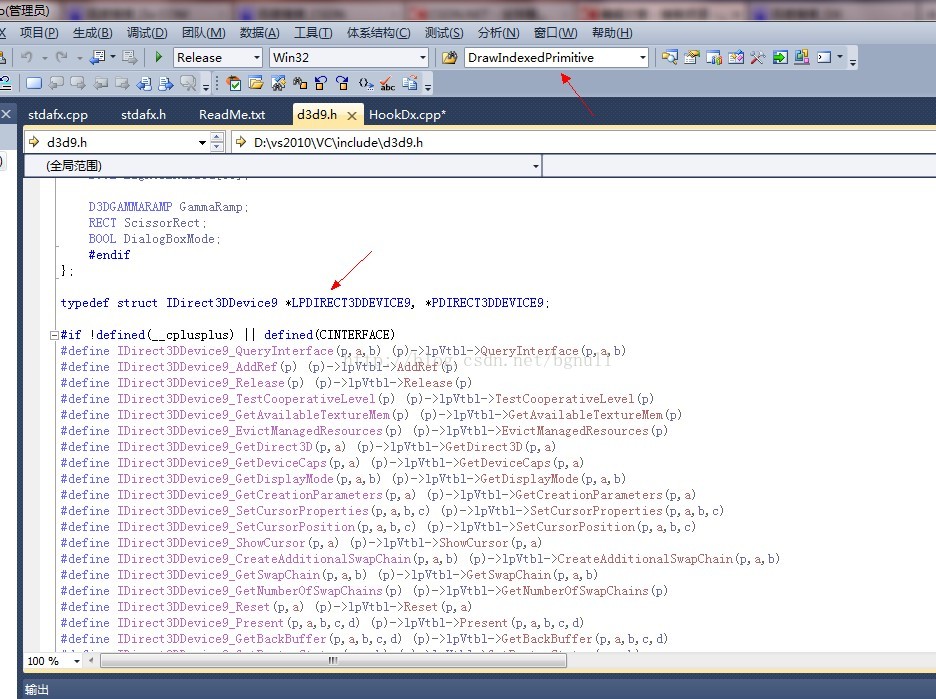Open the 分析(N) menu
The height and width of the screenshot is (699, 936).
pos(498,33)
